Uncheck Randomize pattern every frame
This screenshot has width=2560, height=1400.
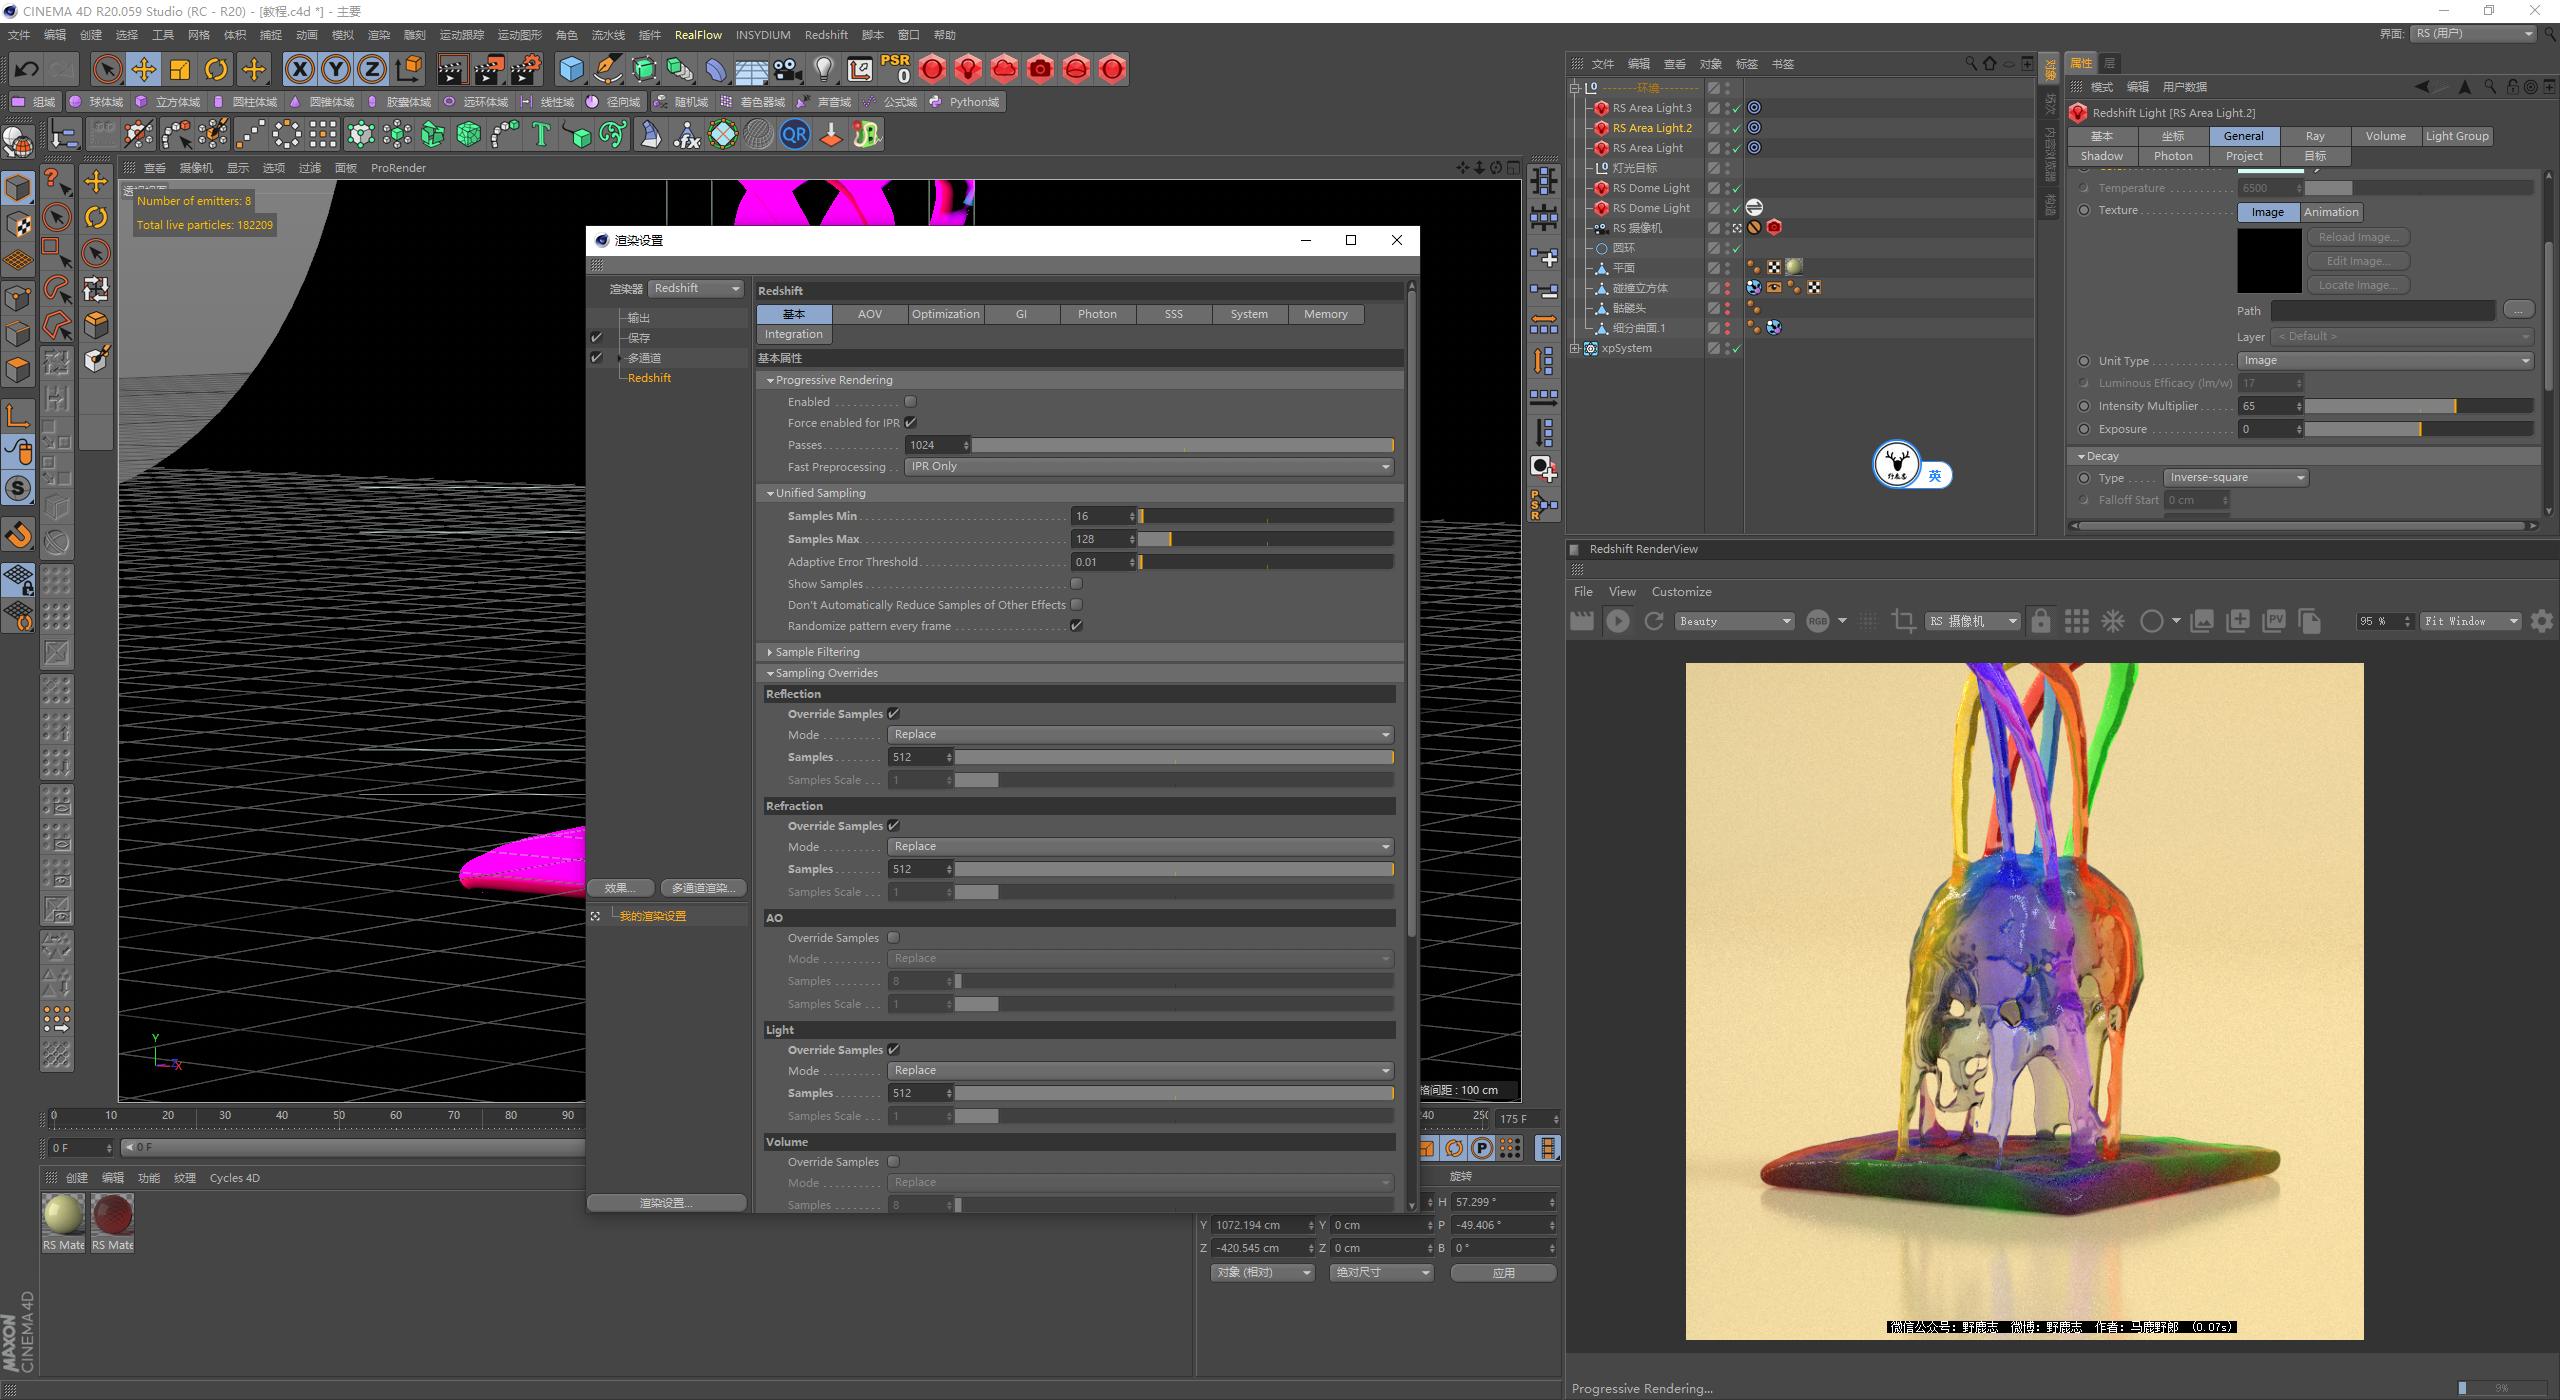click(x=1076, y=625)
